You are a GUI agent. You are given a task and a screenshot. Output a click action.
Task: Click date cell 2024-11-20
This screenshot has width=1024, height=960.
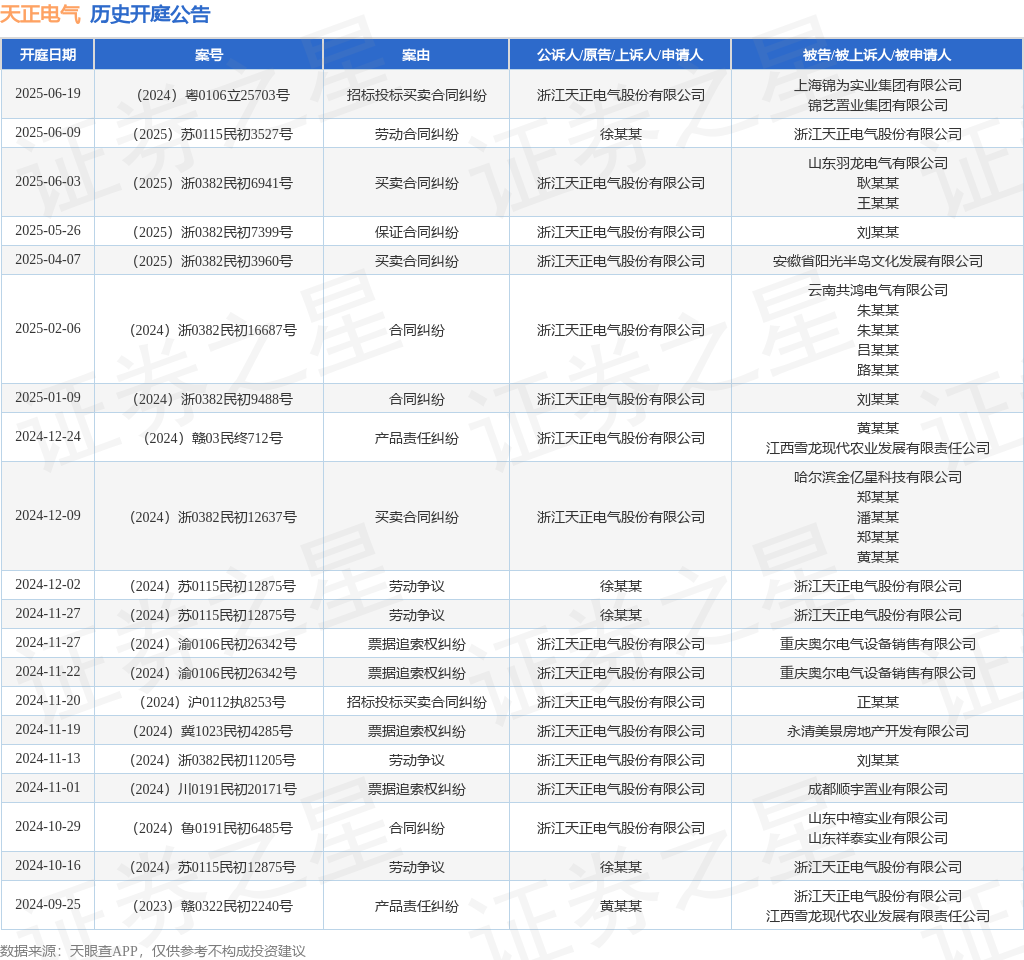tap(48, 700)
